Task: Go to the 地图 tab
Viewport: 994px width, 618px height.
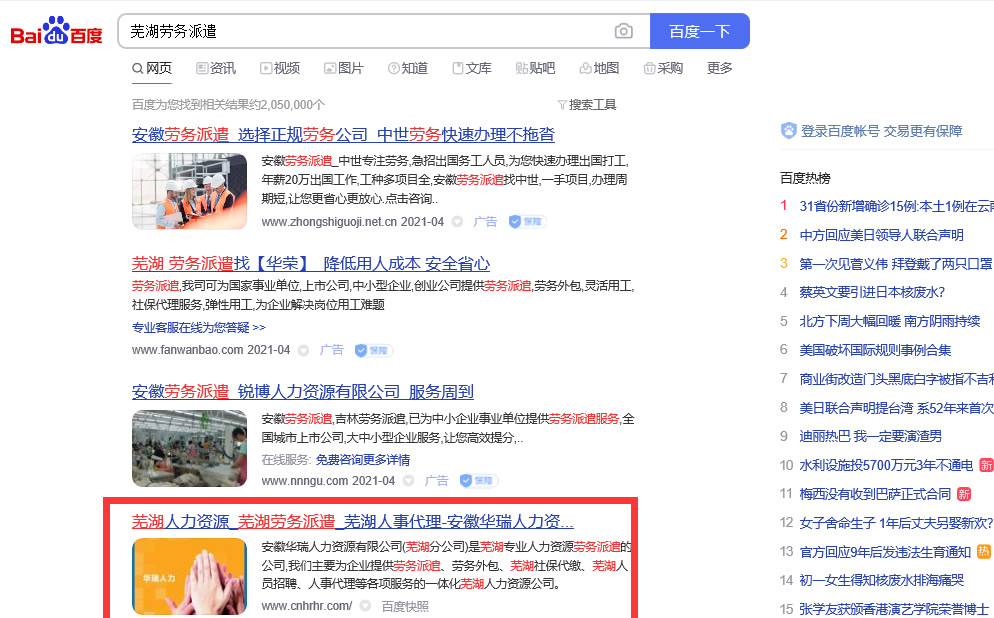Action: tap(599, 68)
